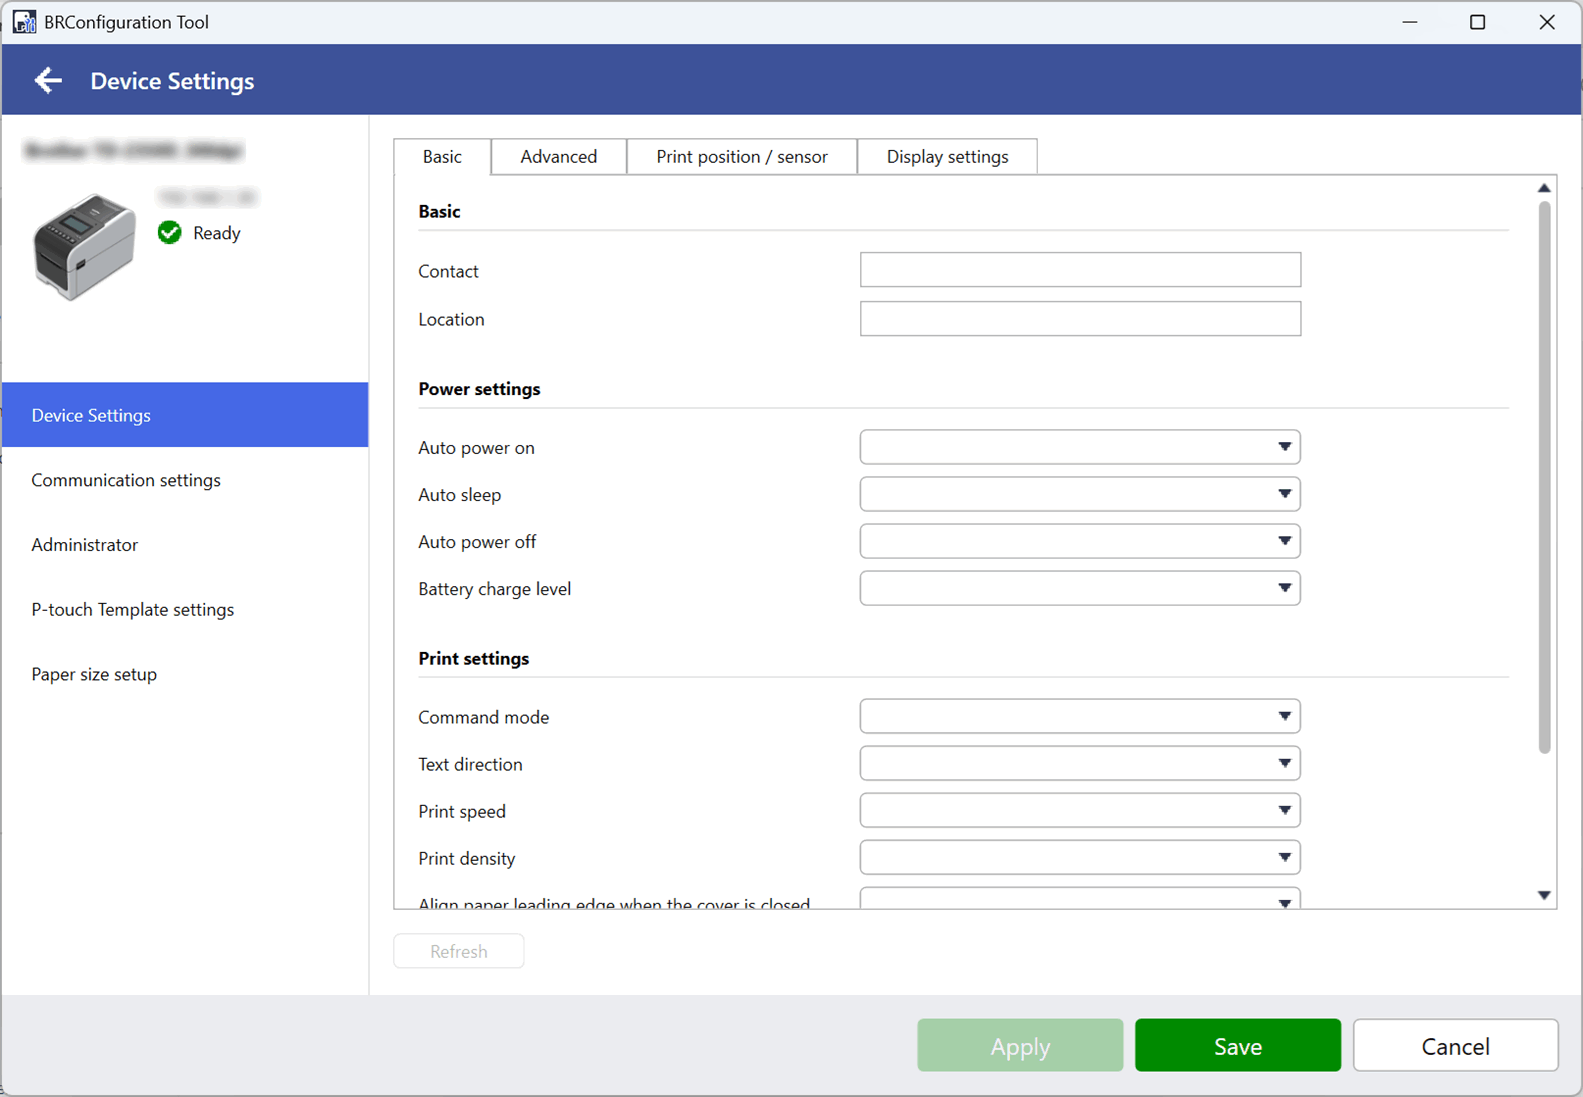Image resolution: width=1583 pixels, height=1097 pixels.
Task: Click the BRConfiguration Tool app icon
Action: [x=23, y=22]
